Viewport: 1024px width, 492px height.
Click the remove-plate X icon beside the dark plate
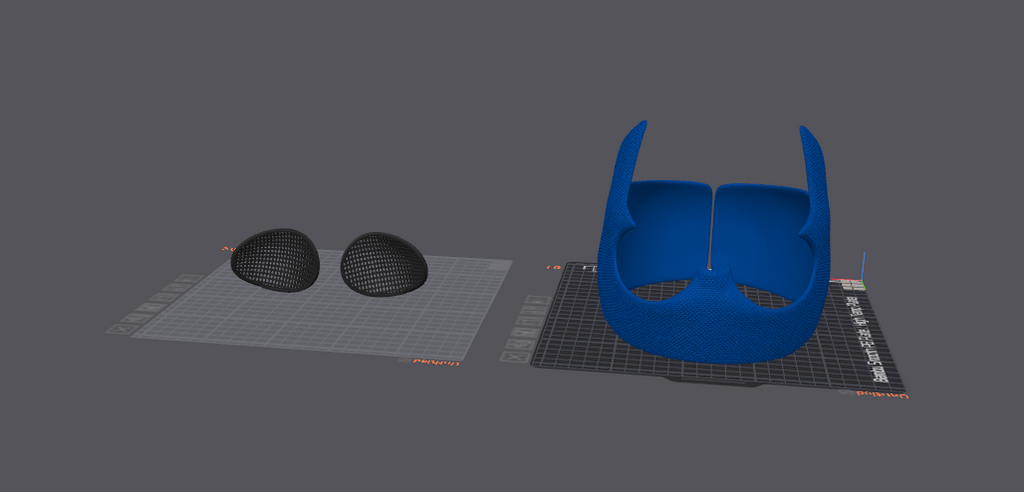coord(515,357)
